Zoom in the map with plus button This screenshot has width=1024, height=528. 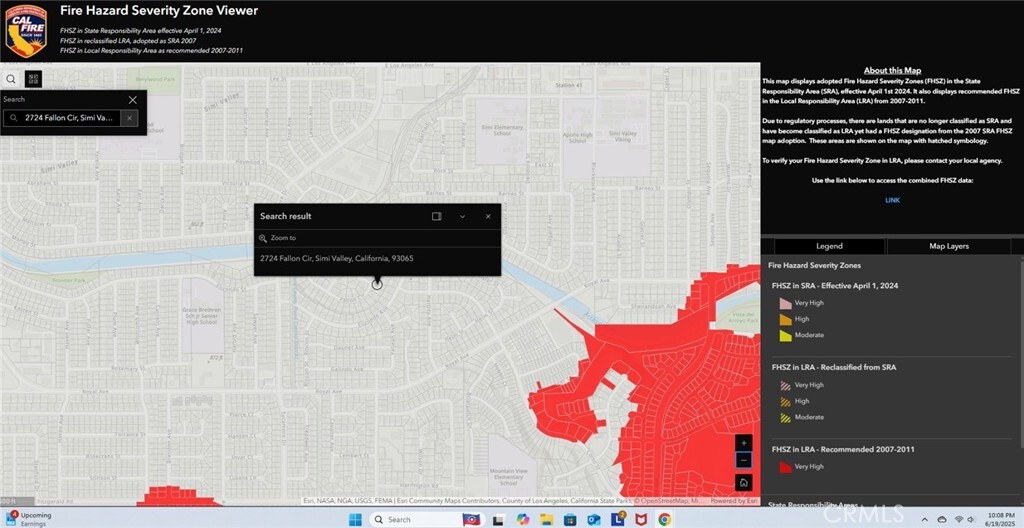[744, 442]
